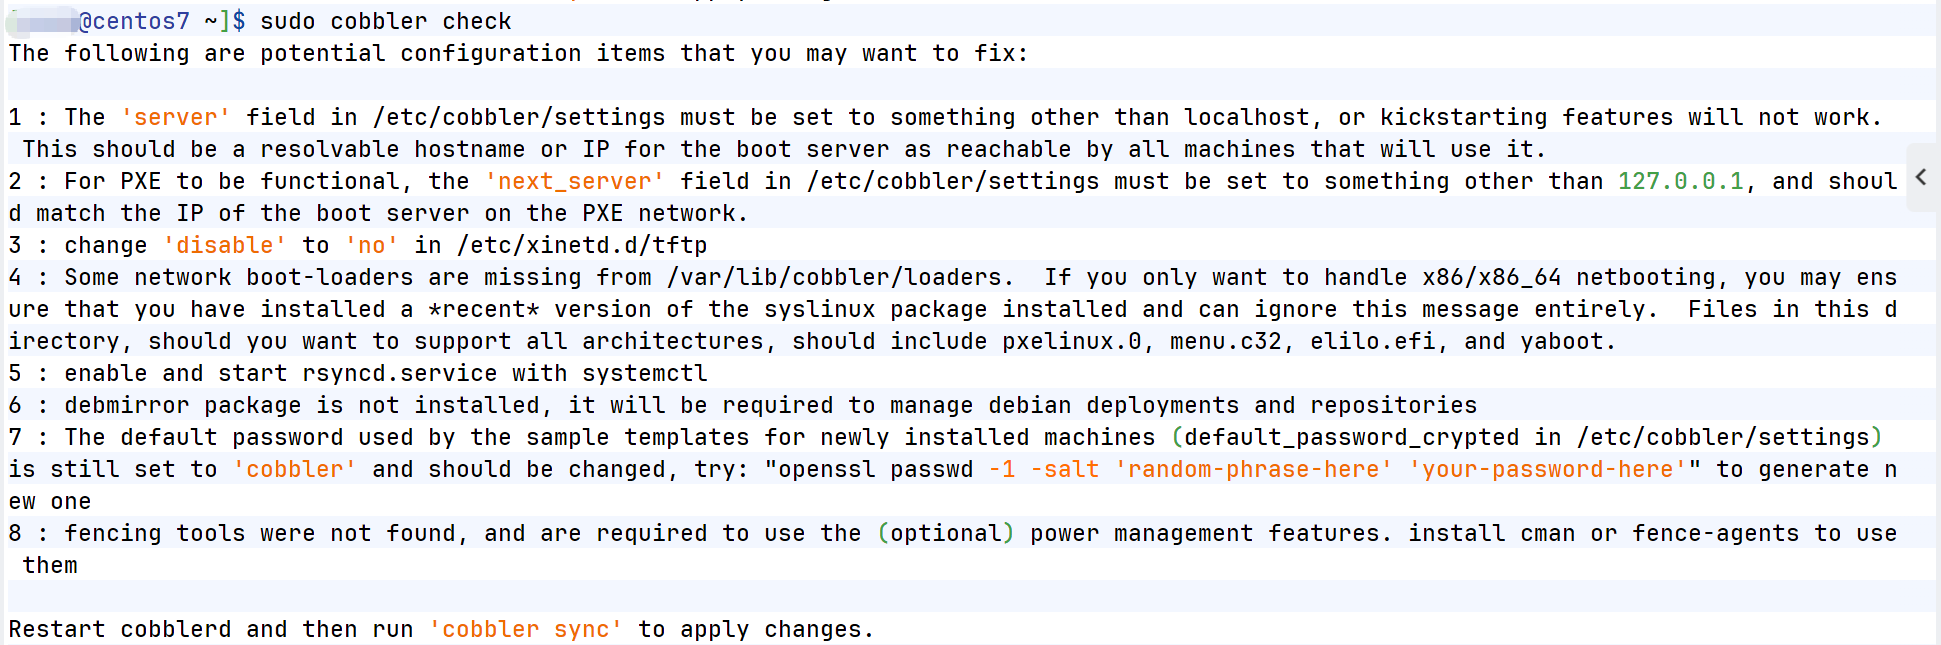The width and height of the screenshot is (1941, 645).
Task: Click the /etc/xinetd.d/tftp path
Action: click(x=581, y=245)
